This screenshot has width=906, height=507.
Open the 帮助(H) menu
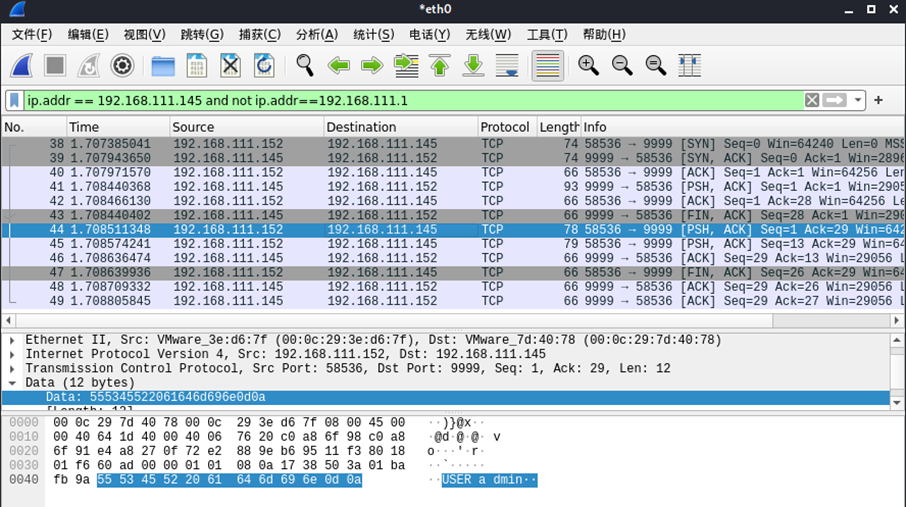pos(604,35)
